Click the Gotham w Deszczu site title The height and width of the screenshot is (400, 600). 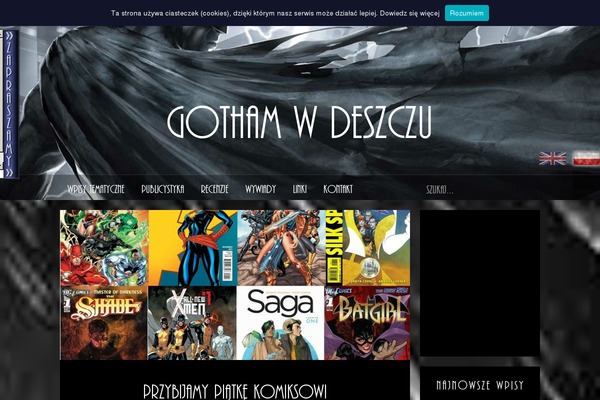pyautogui.click(x=299, y=122)
